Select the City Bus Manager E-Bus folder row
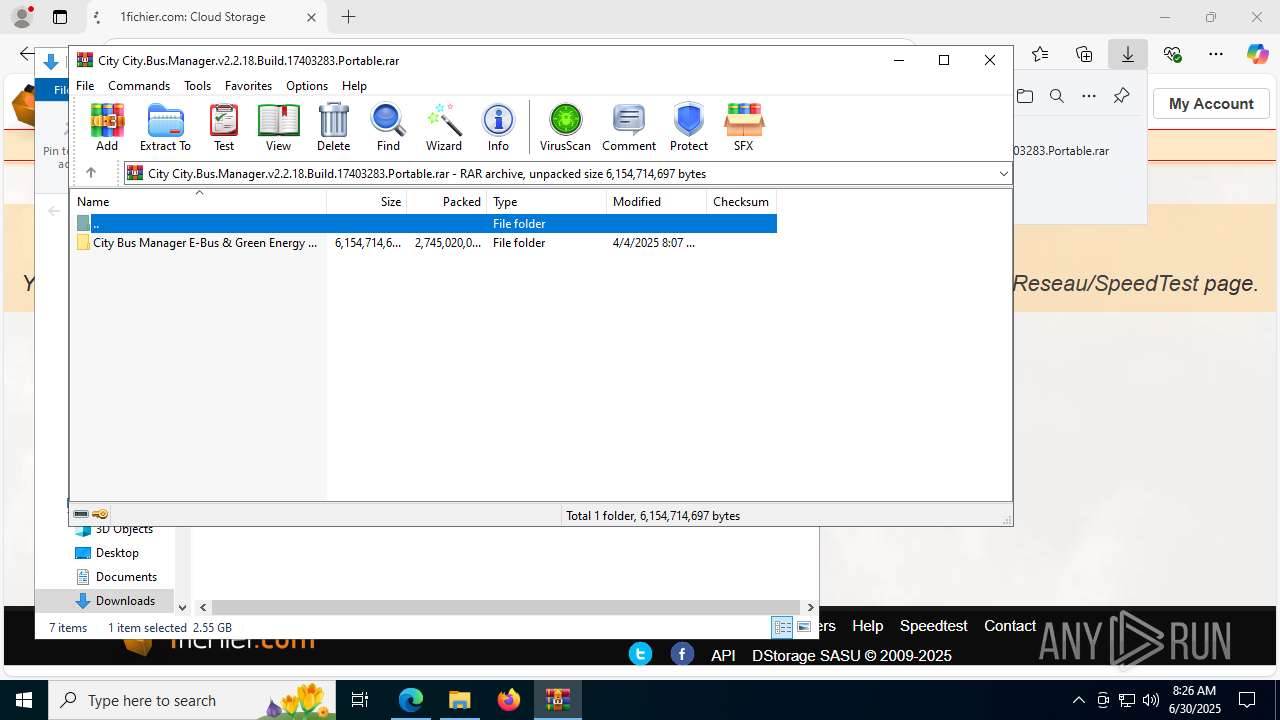The image size is (1280, 720). pyautogui.click(x=425, y=243)
